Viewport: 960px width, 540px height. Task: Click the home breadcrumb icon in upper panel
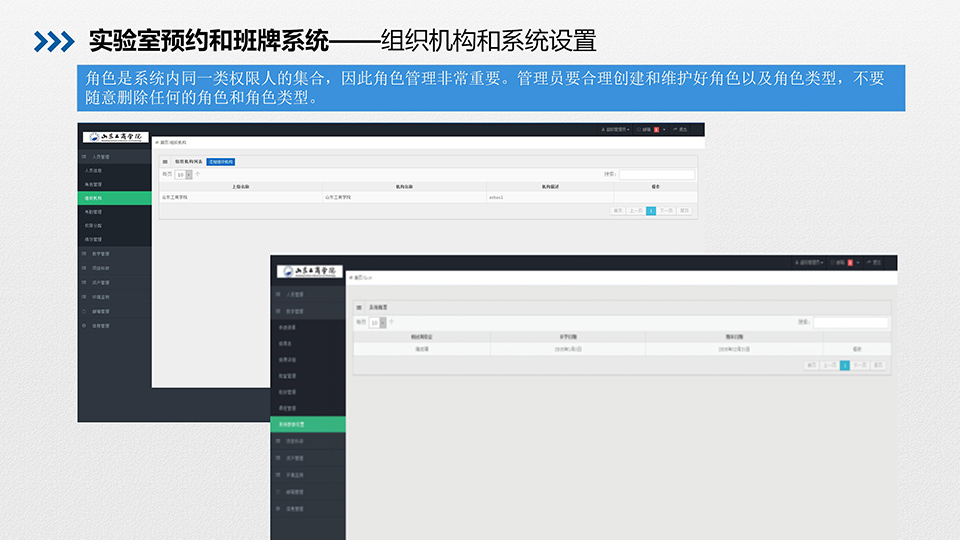pos(156,143)
